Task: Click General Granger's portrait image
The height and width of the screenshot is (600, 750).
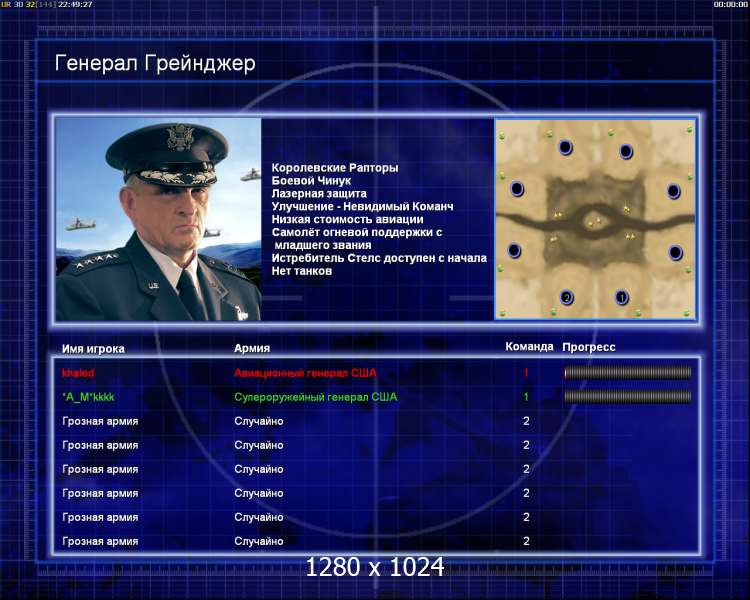Action: tap(158, 219)
